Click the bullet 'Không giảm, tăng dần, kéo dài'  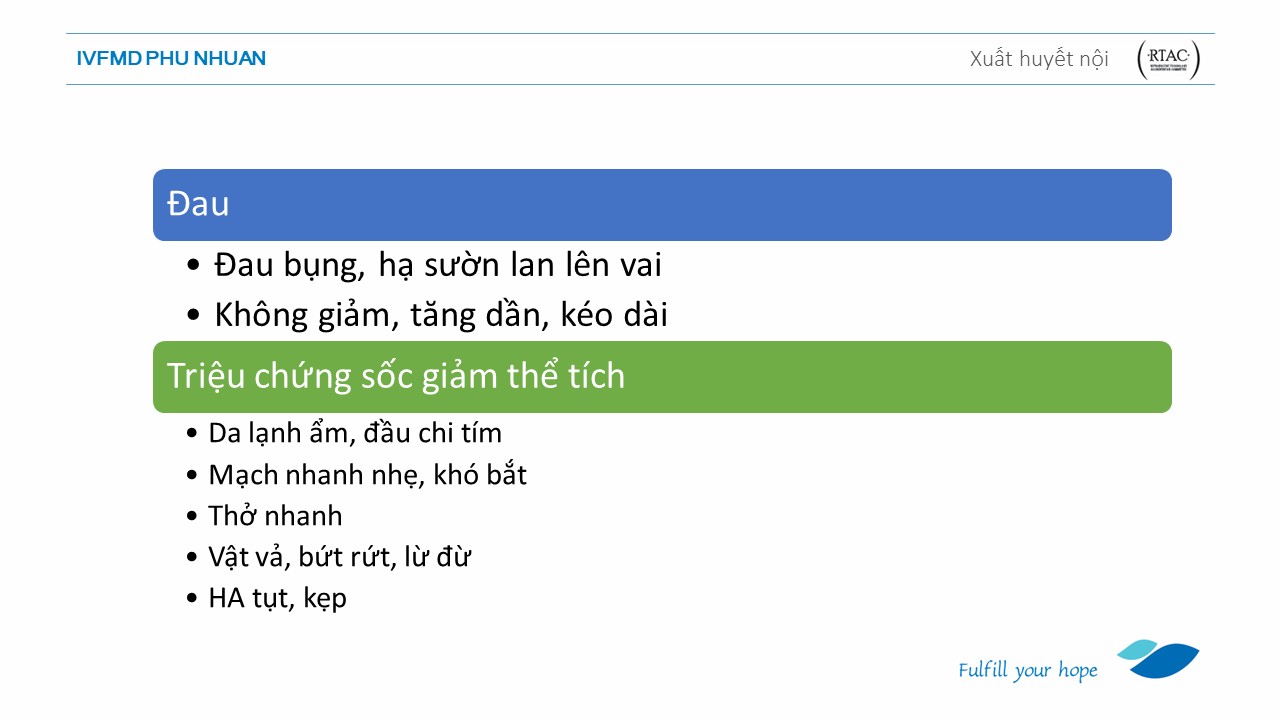(441, 316)
